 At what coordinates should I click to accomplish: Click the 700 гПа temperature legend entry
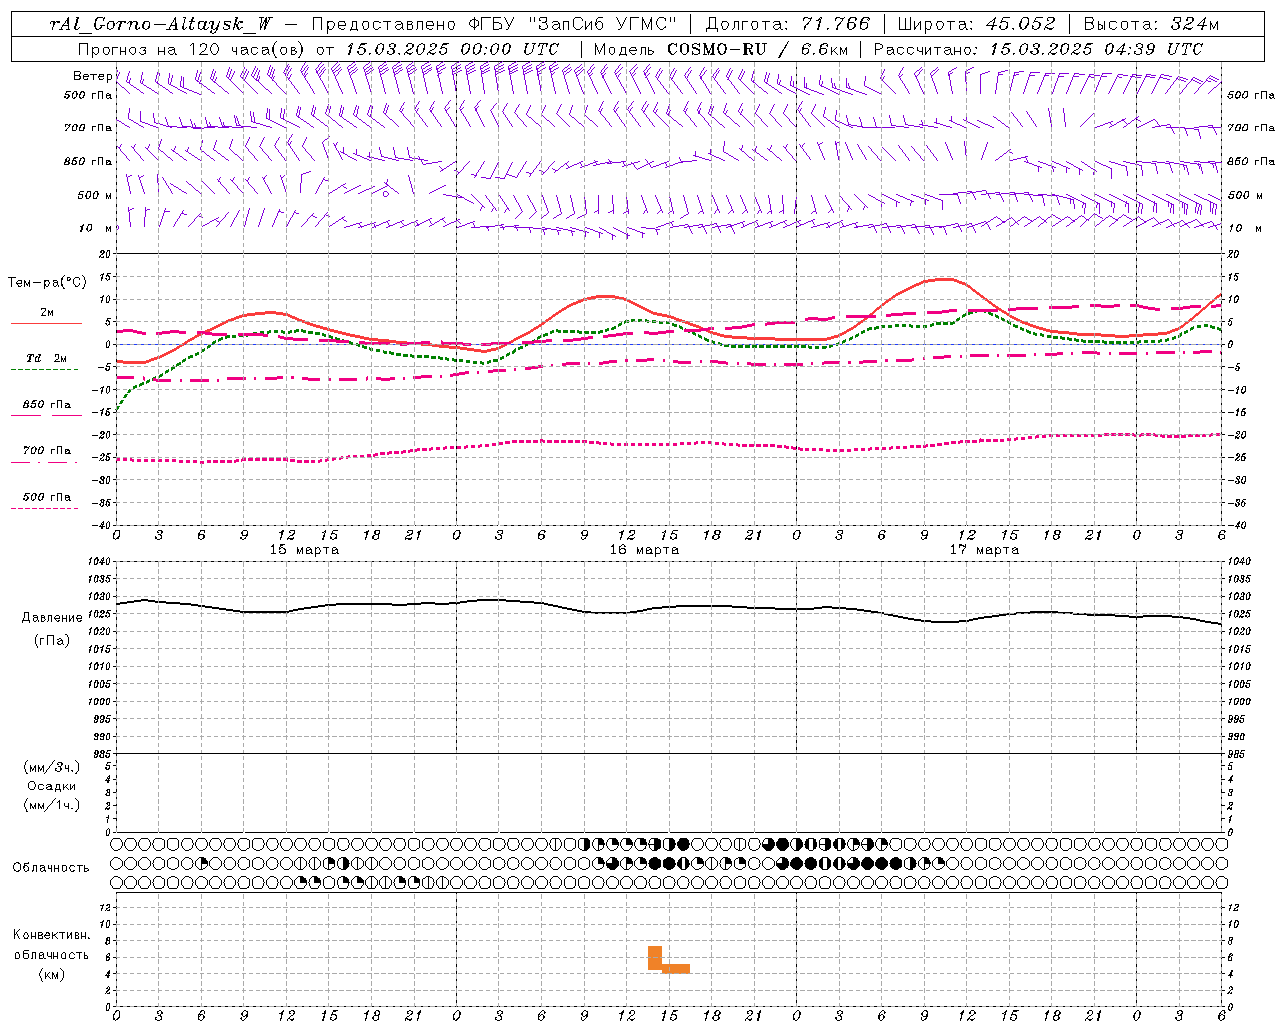(x=46, y=454)
